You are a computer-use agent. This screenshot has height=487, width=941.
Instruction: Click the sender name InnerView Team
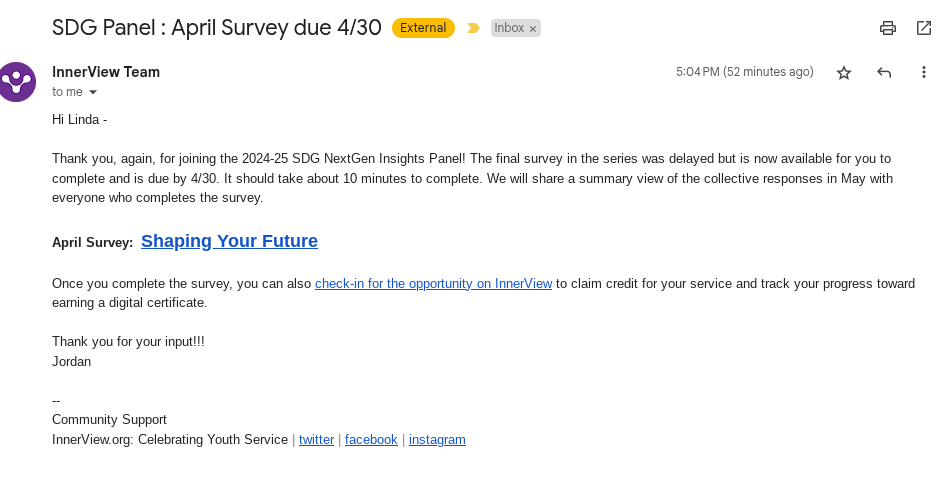(x=106, y=72)
